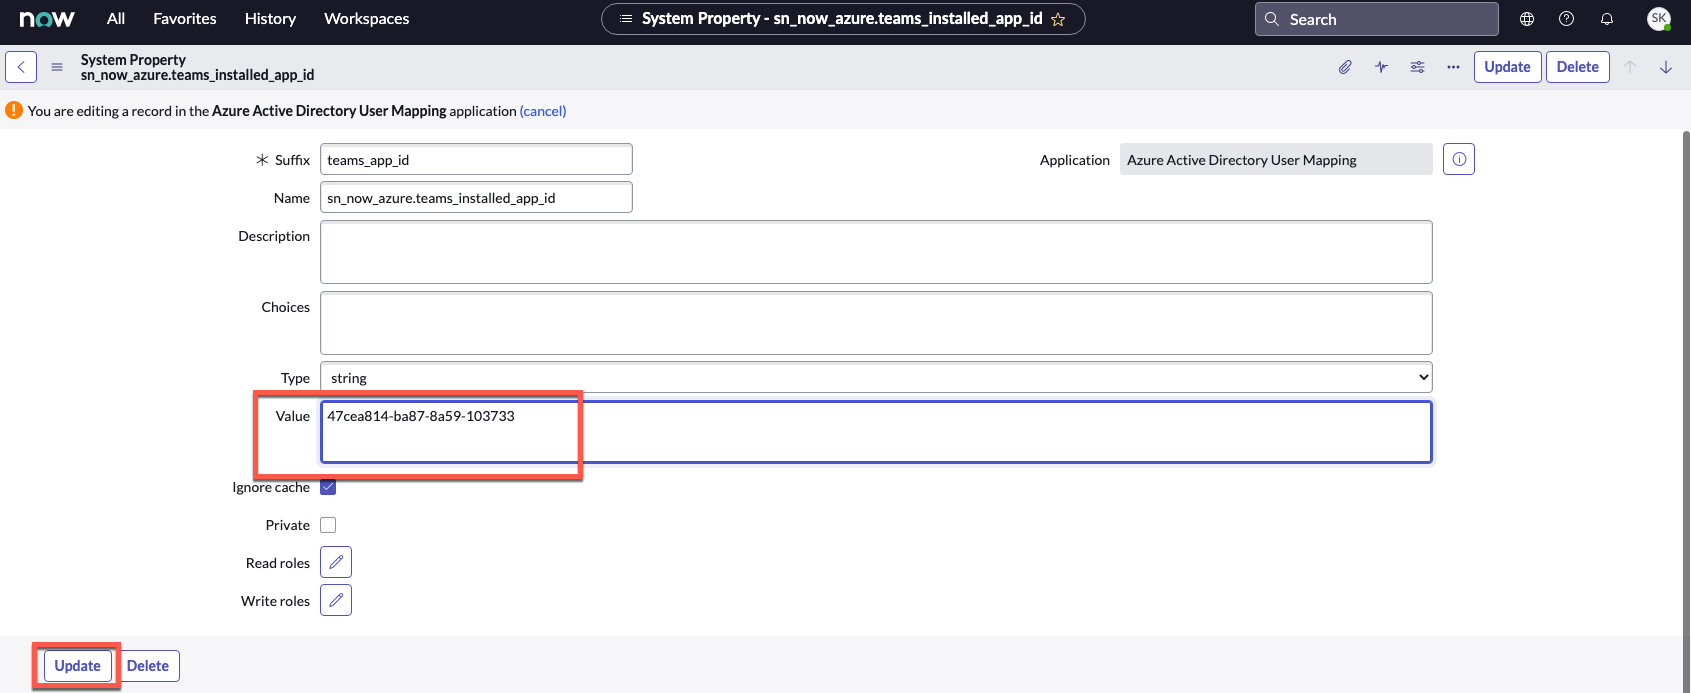Click the bottom Update button

(x=78, y=666)
